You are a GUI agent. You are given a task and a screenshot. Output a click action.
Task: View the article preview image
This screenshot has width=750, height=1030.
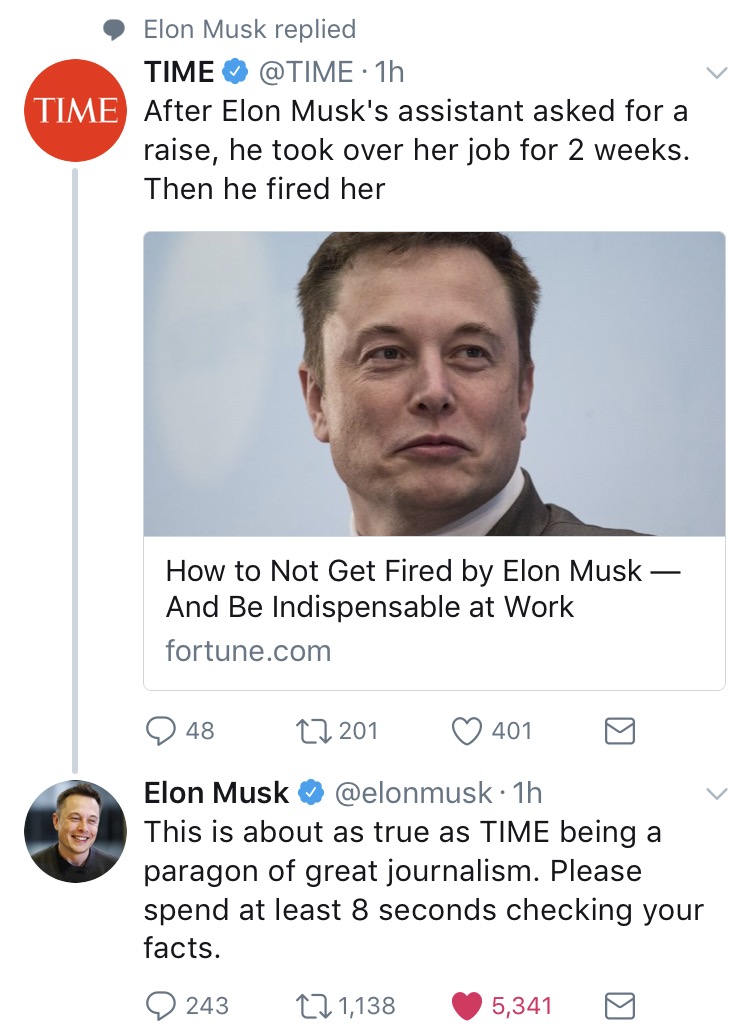tap(434, 384)
